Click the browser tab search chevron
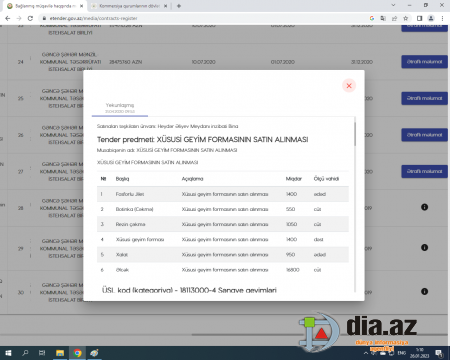450x360 pixels. click(393, 5)
